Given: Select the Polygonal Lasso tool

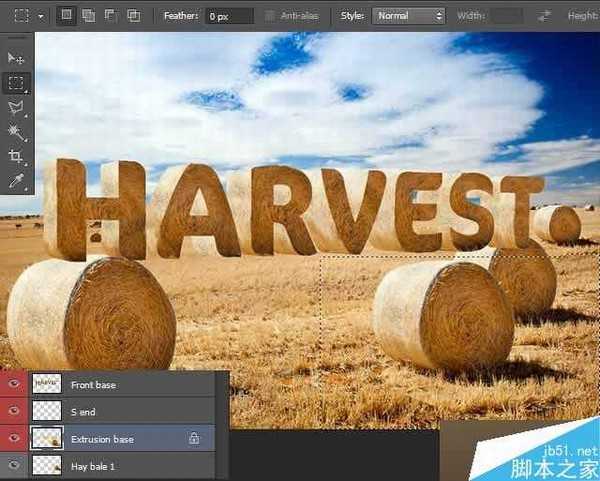Looking at the screenshot, I should (16, 108).
